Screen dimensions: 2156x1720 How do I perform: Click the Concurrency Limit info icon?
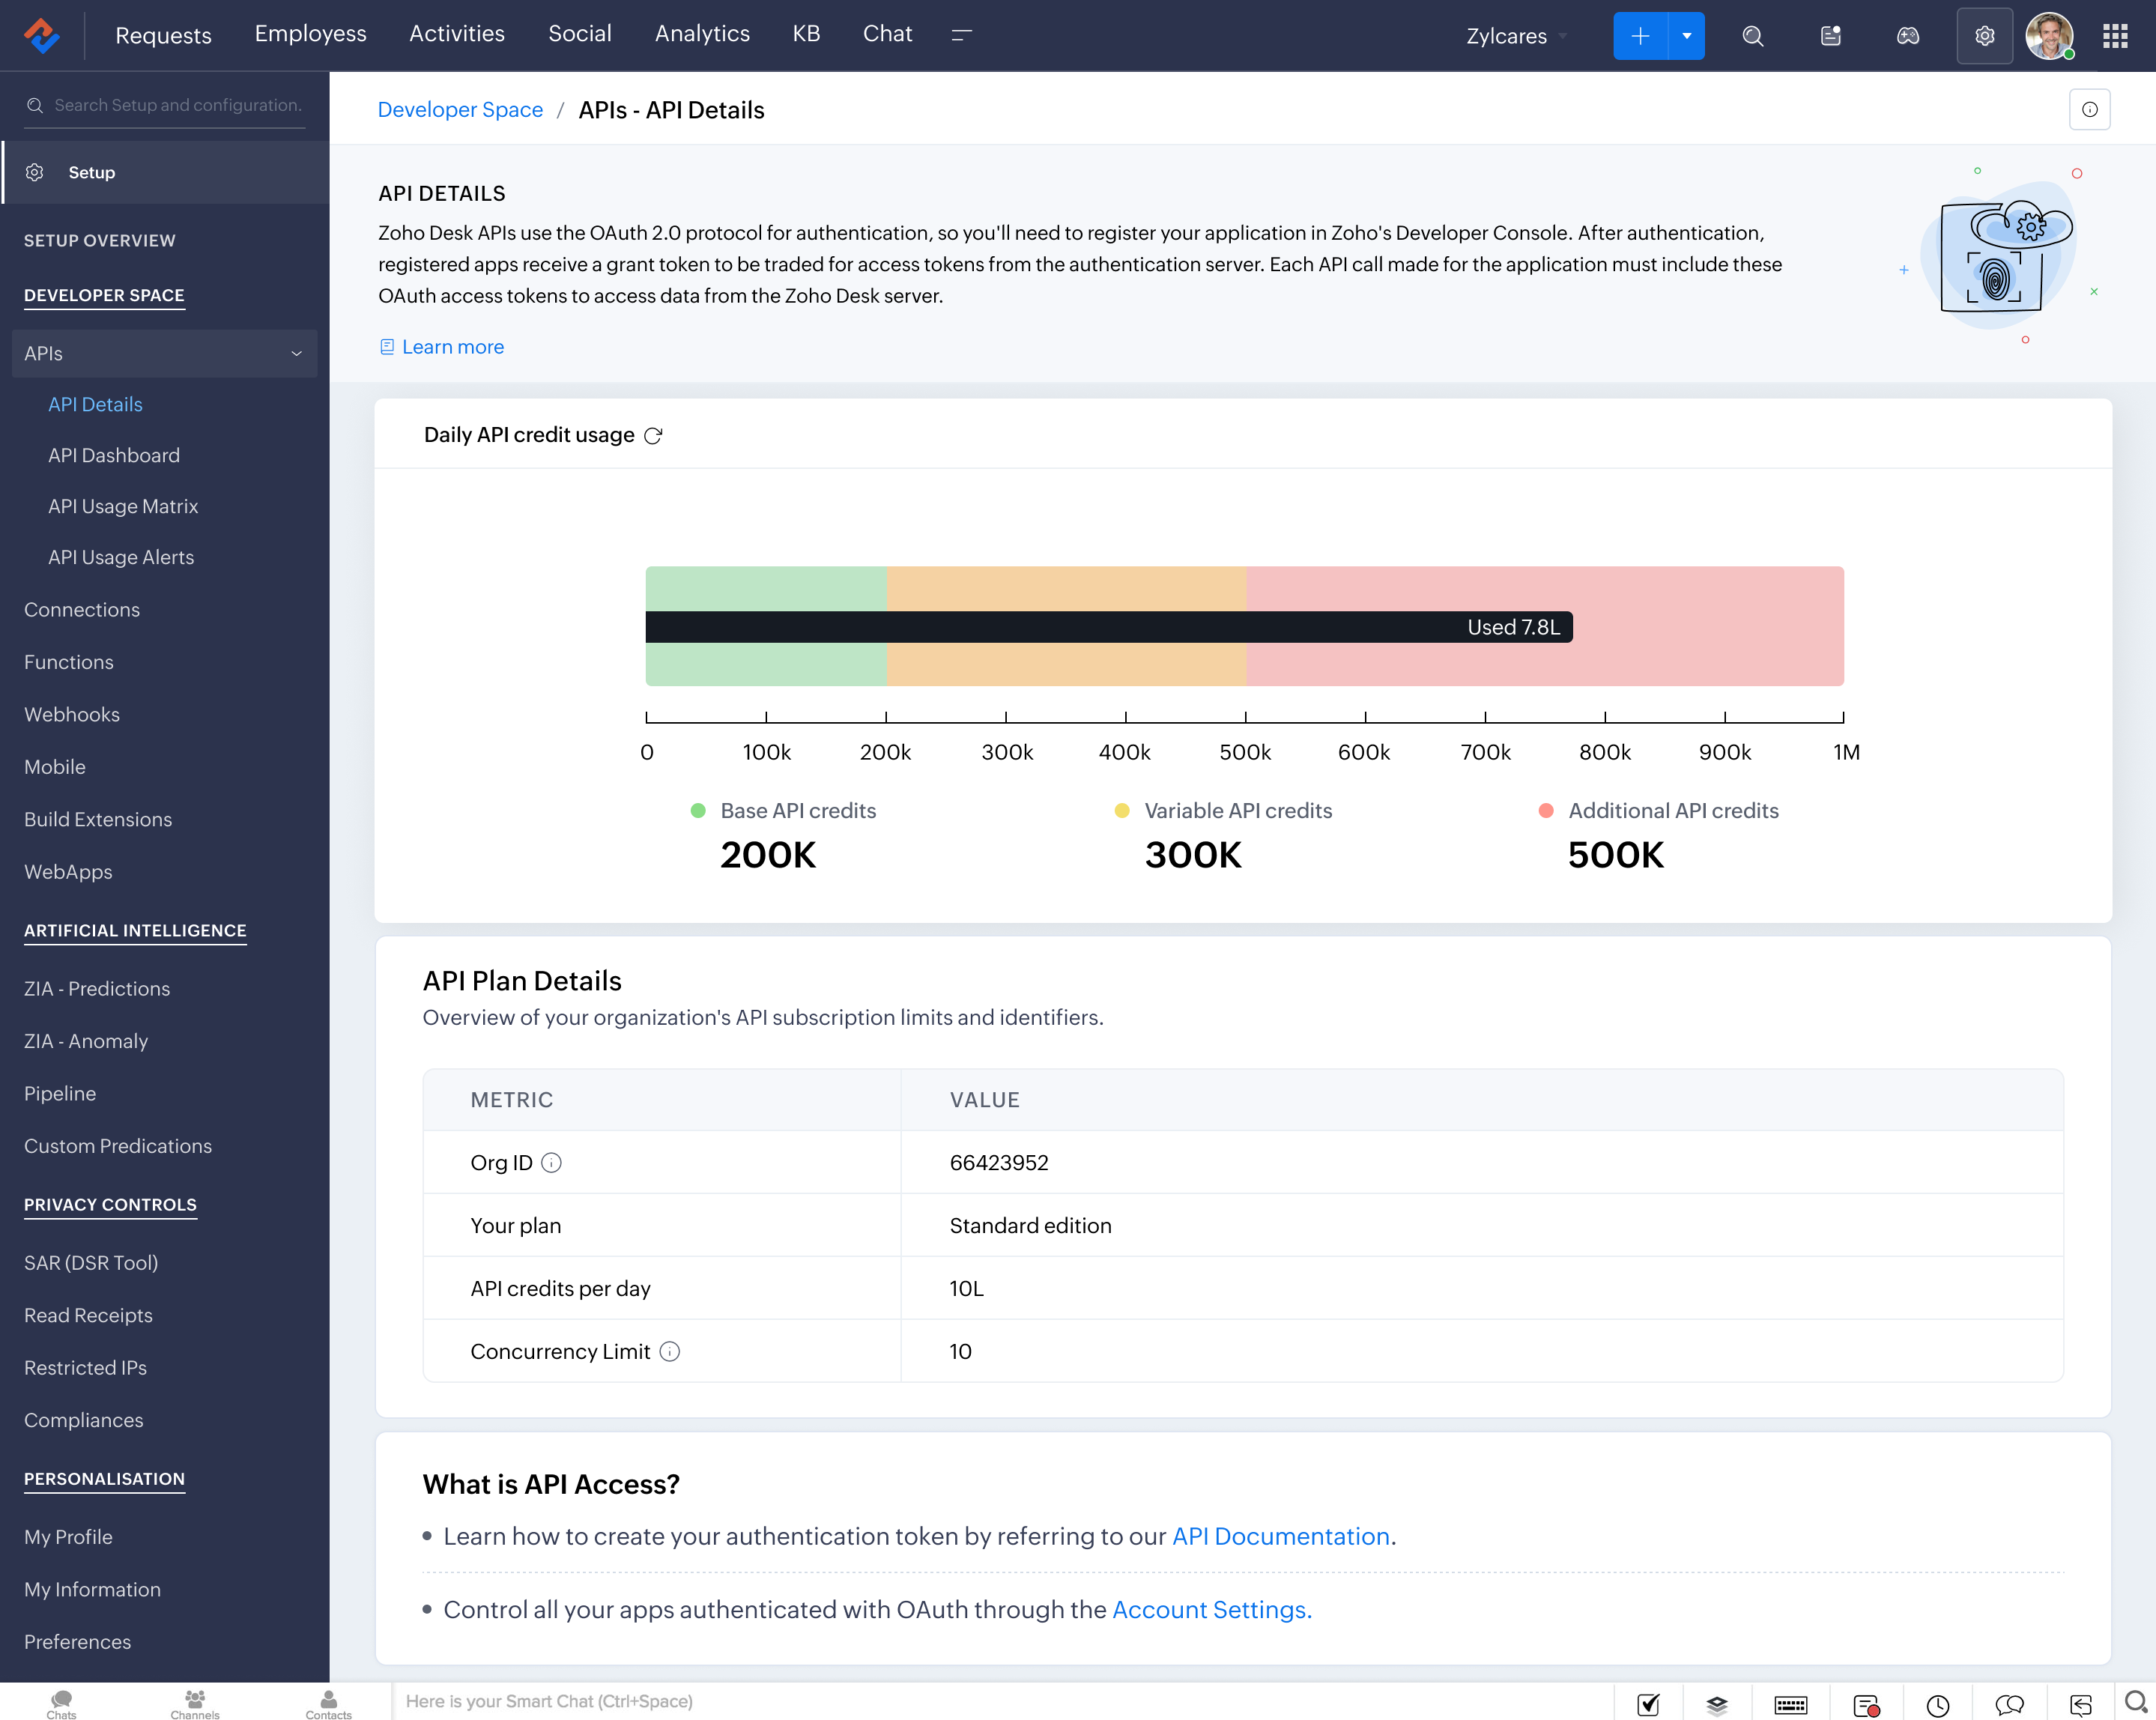pos(670,1352)
